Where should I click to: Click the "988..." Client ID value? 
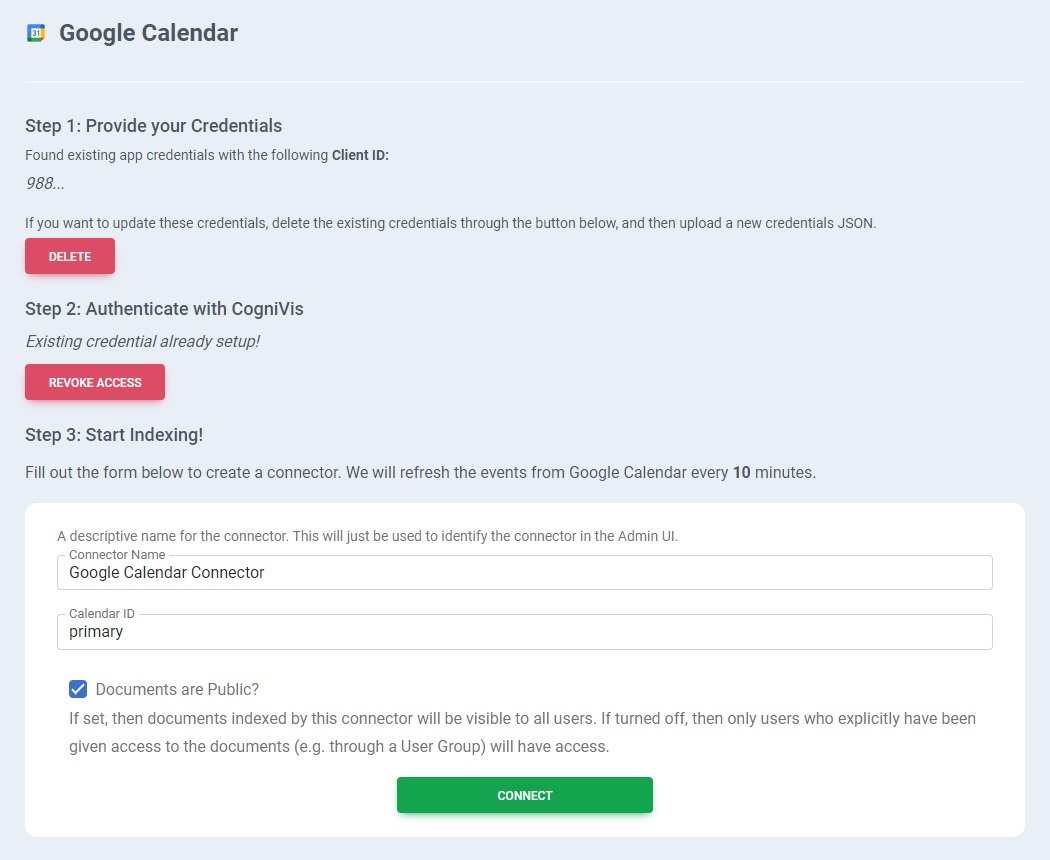coord(45,183)
